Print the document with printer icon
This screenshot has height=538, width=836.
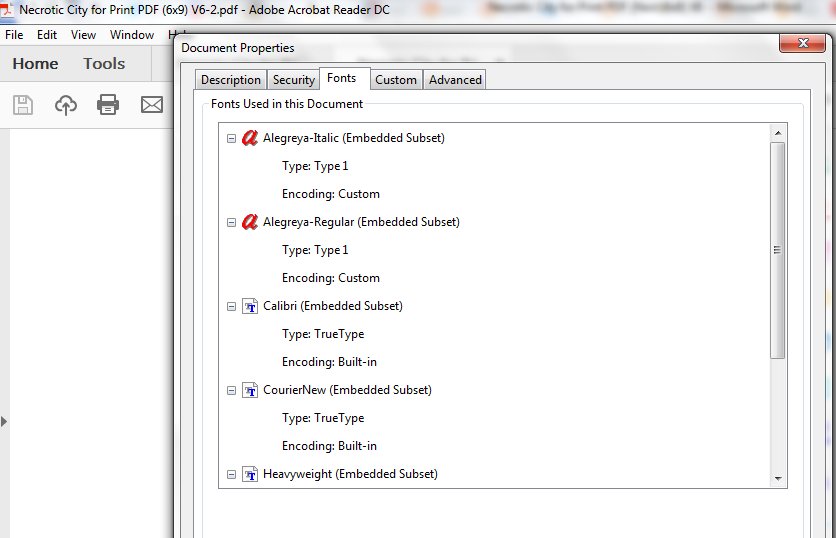[108, 105]
